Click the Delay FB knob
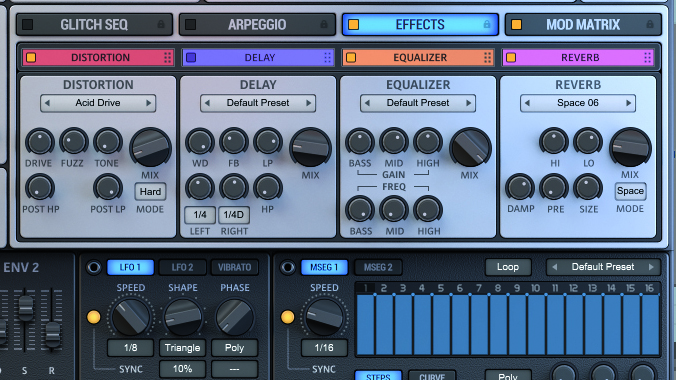 click(234, 142)
